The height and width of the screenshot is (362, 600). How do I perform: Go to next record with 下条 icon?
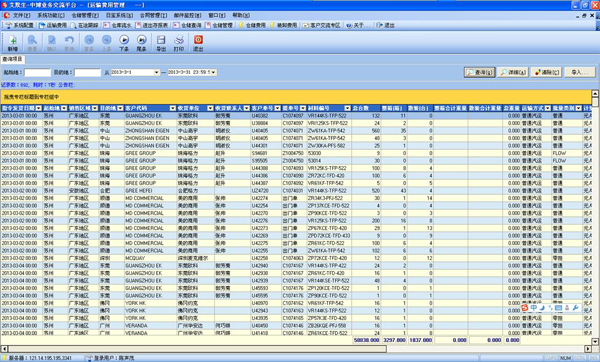point(124,42)
